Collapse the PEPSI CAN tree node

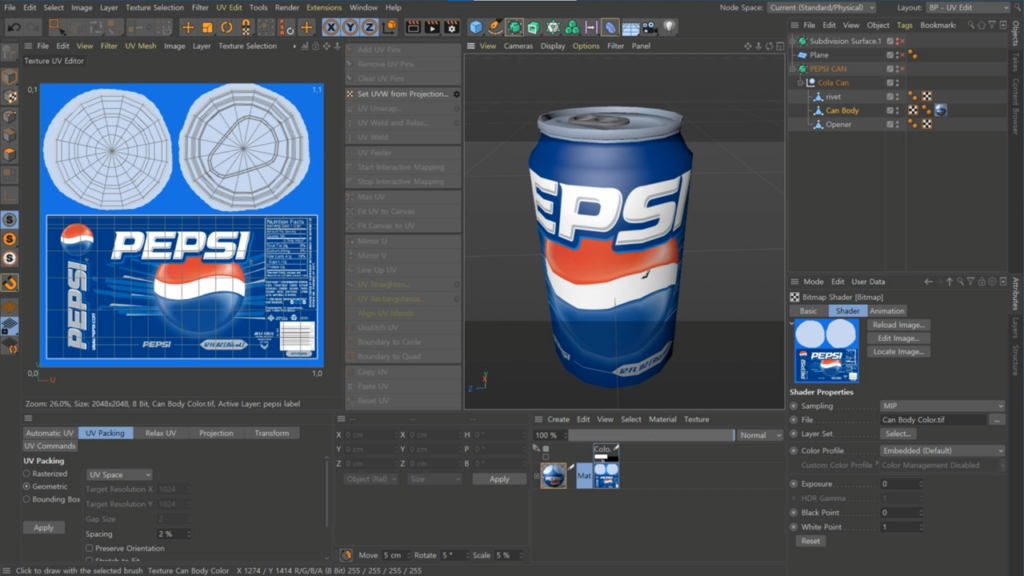pos(793,69)
